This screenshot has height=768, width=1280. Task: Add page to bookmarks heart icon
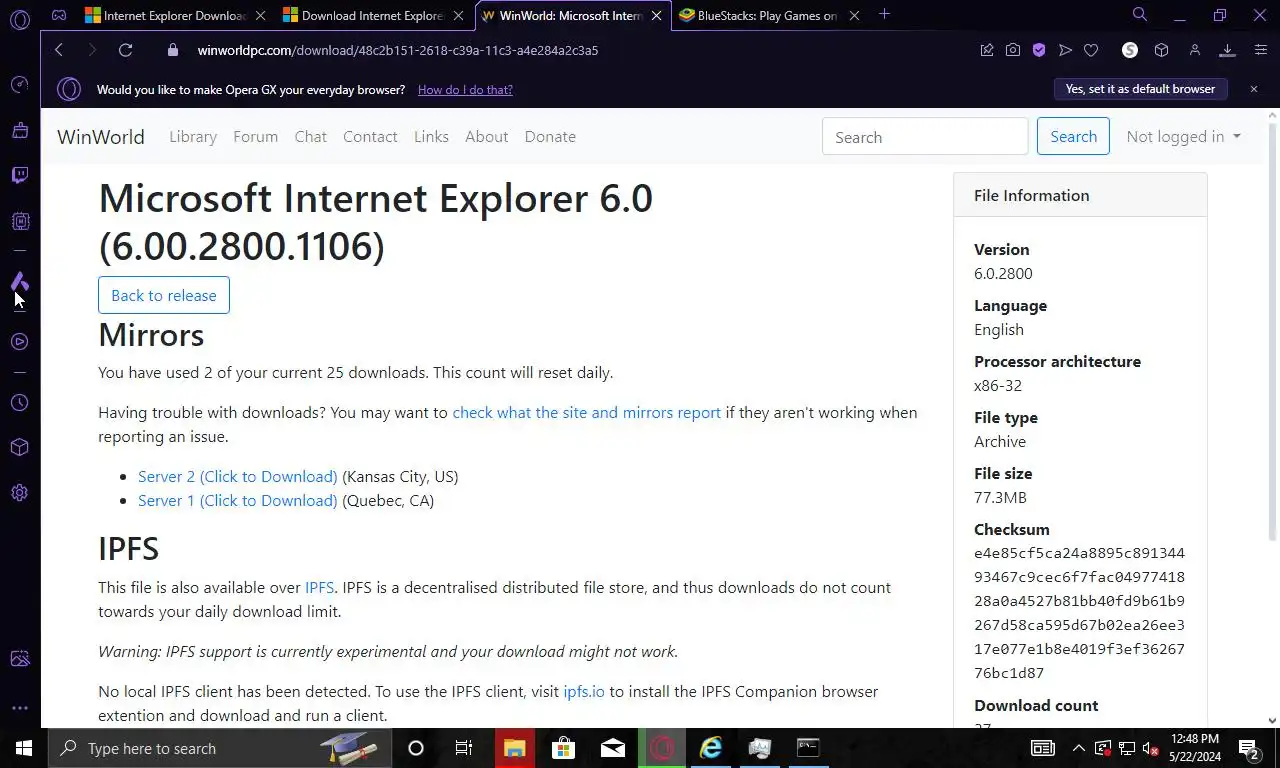point(1091,50)
